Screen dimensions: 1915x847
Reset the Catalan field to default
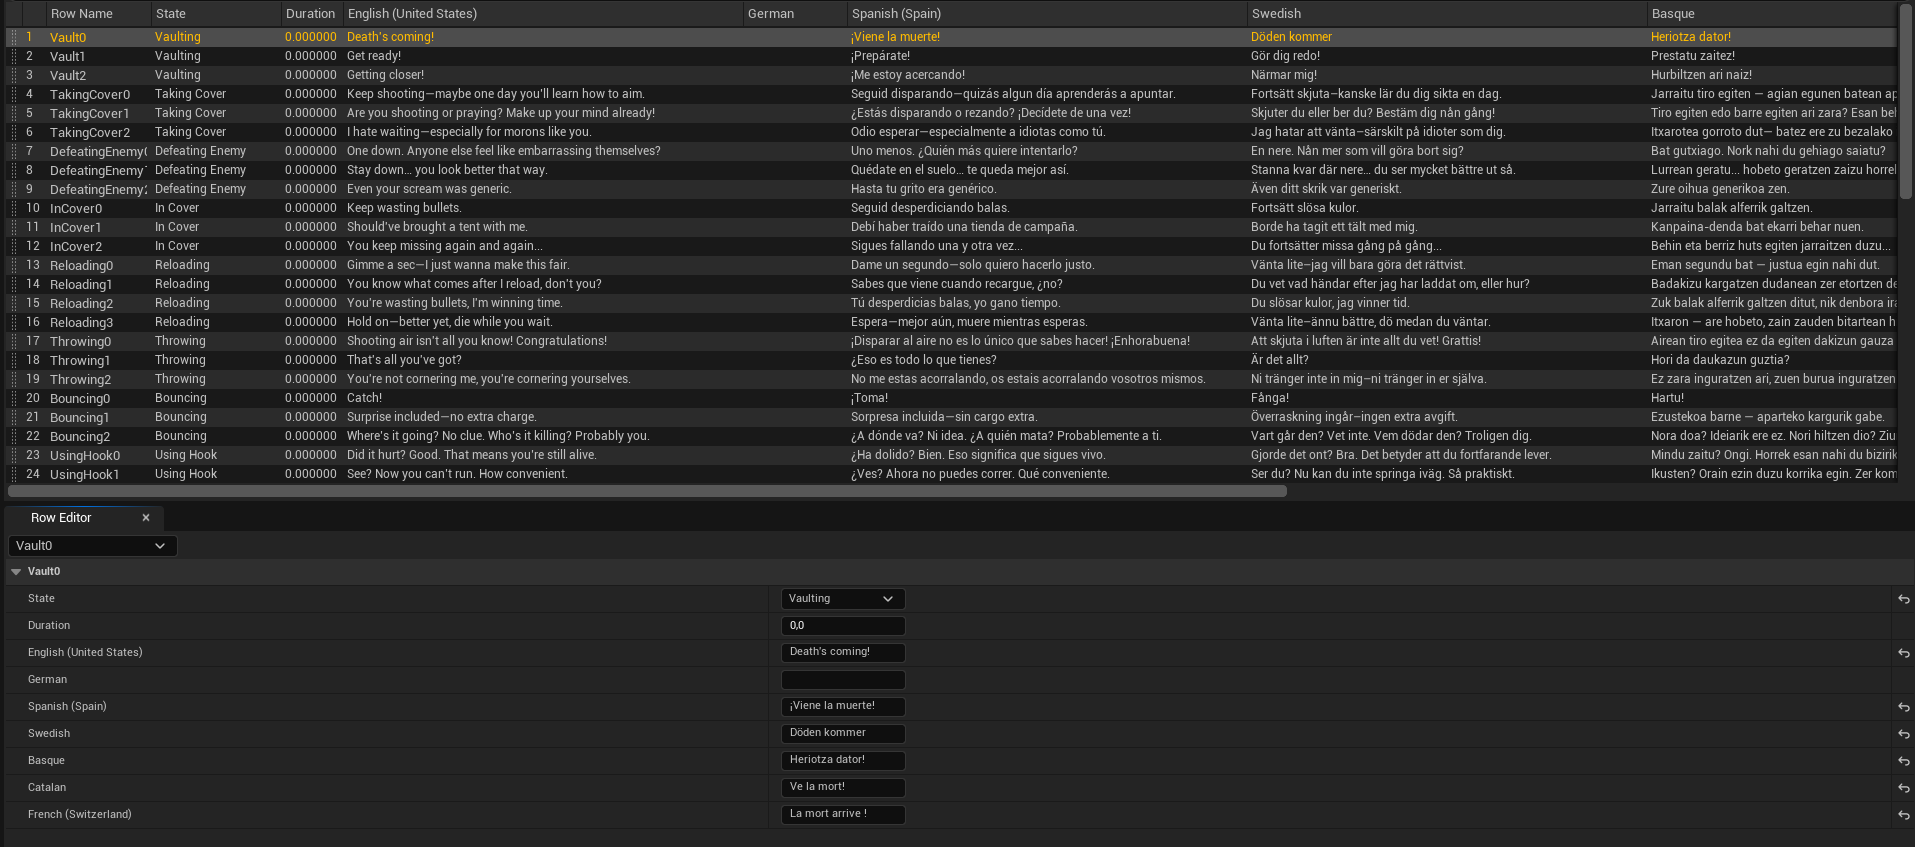coord(1903,788)
